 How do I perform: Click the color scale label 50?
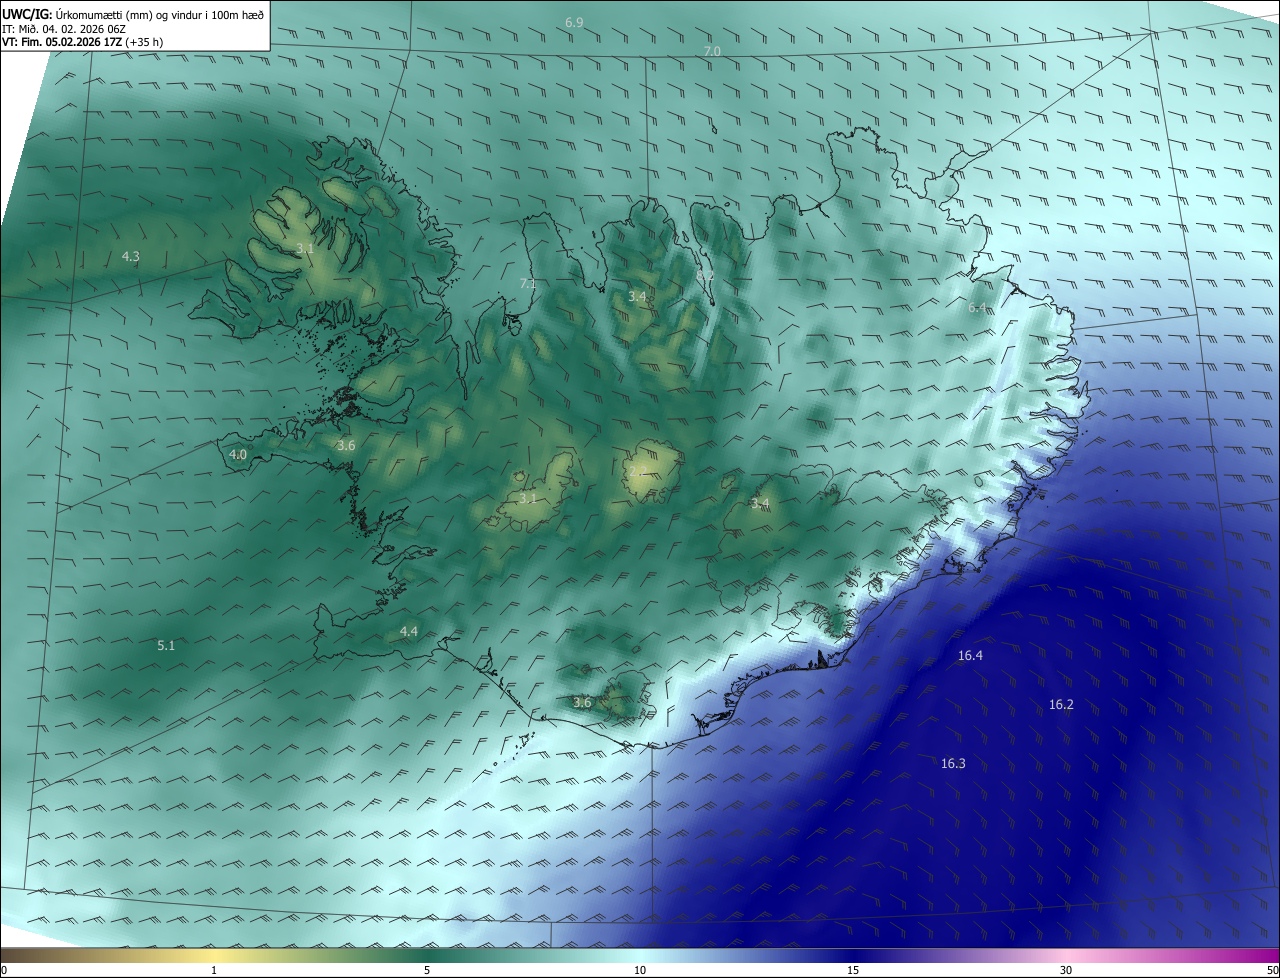(x=1272, y=970)
